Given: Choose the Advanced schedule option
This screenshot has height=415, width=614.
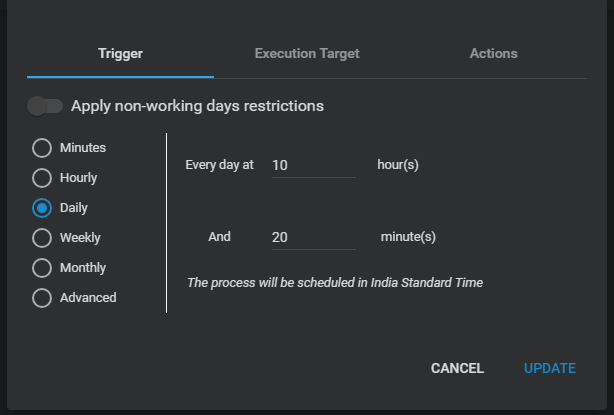Looking at the screenshot, I should (42, 298).
